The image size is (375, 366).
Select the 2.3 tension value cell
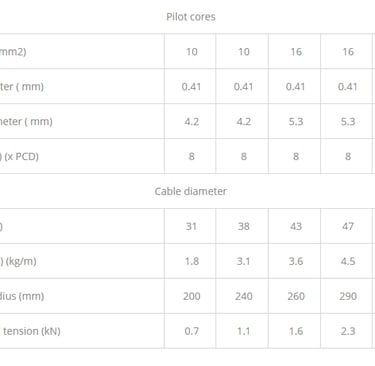[x=348, y=331]
